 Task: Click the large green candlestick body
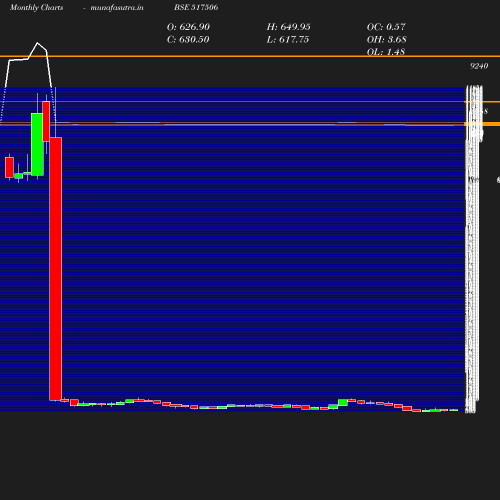click(x=37, y=144)
